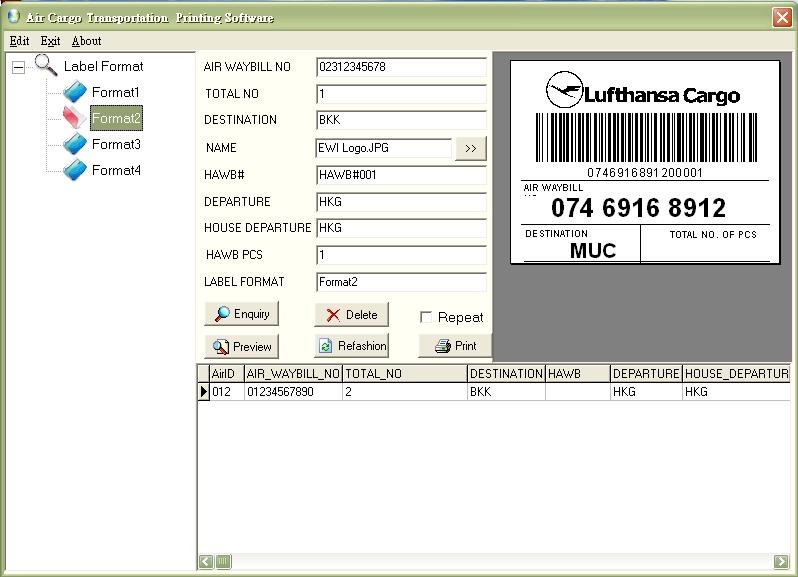Click the AIR_WAYBILL_NO column header
Screen dimensions: 798x577
[x=293, y=373]
